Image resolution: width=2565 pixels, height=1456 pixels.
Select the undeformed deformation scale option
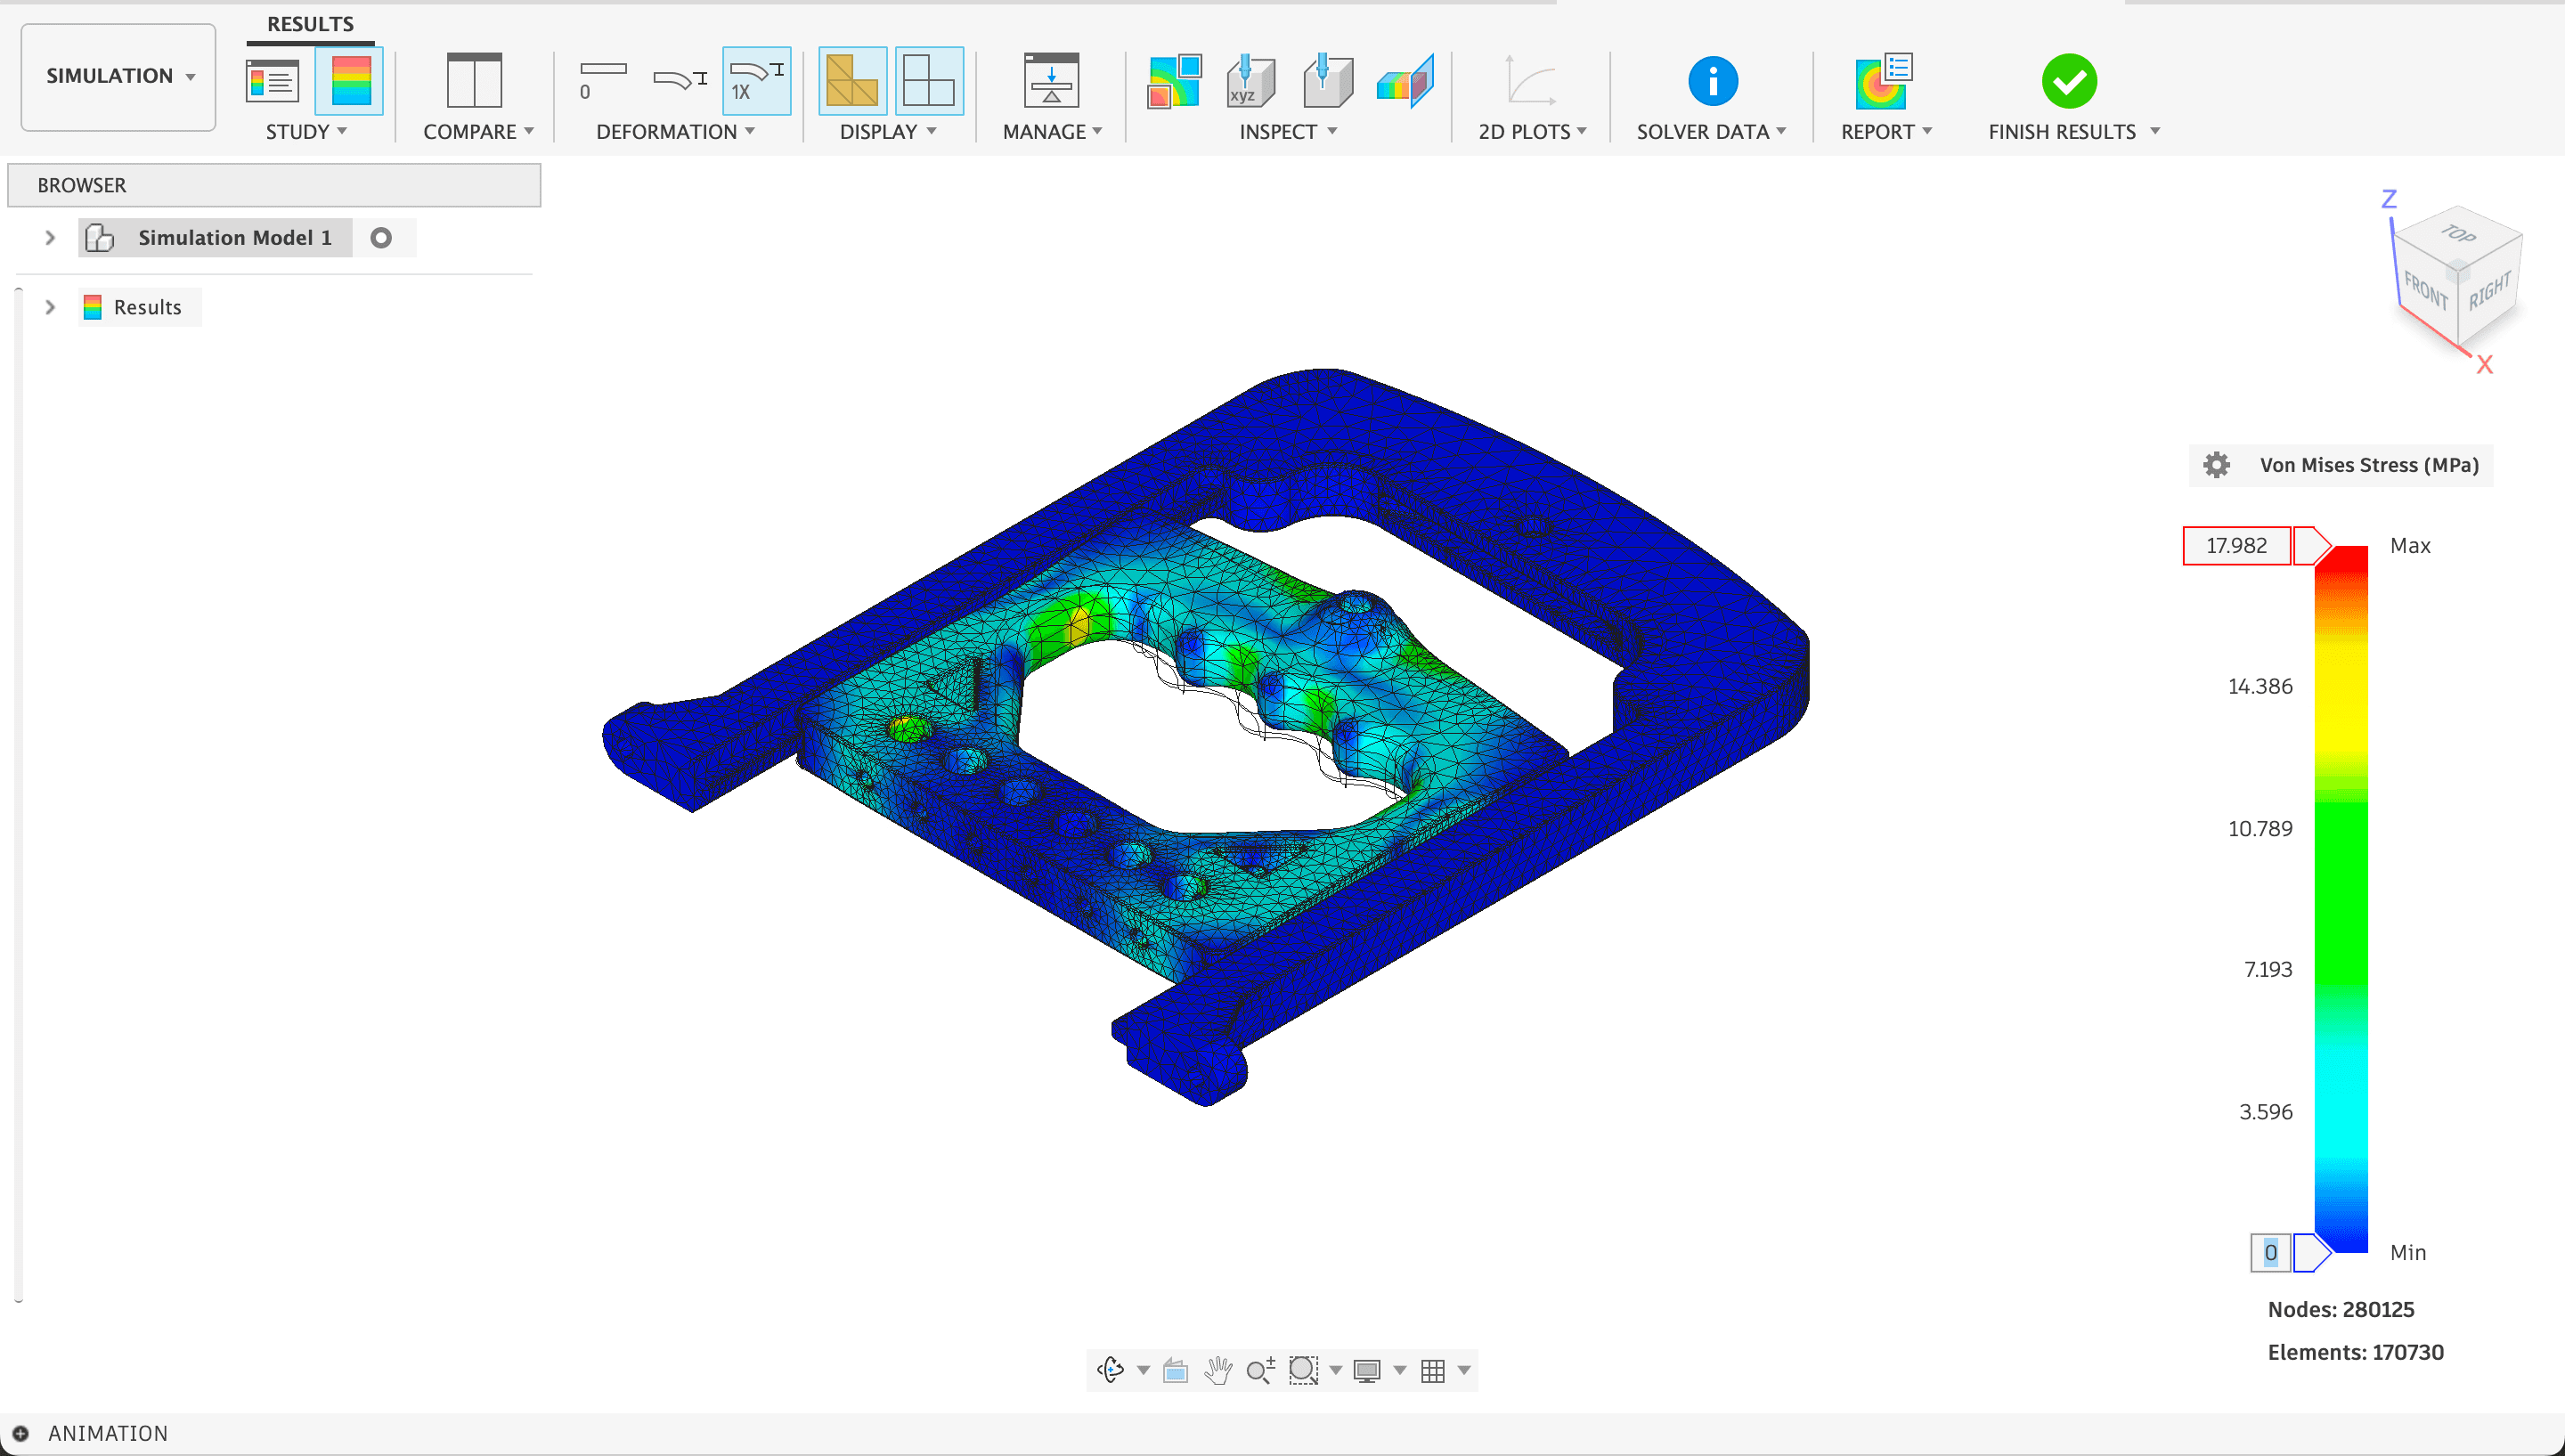[x=602, y=81]
